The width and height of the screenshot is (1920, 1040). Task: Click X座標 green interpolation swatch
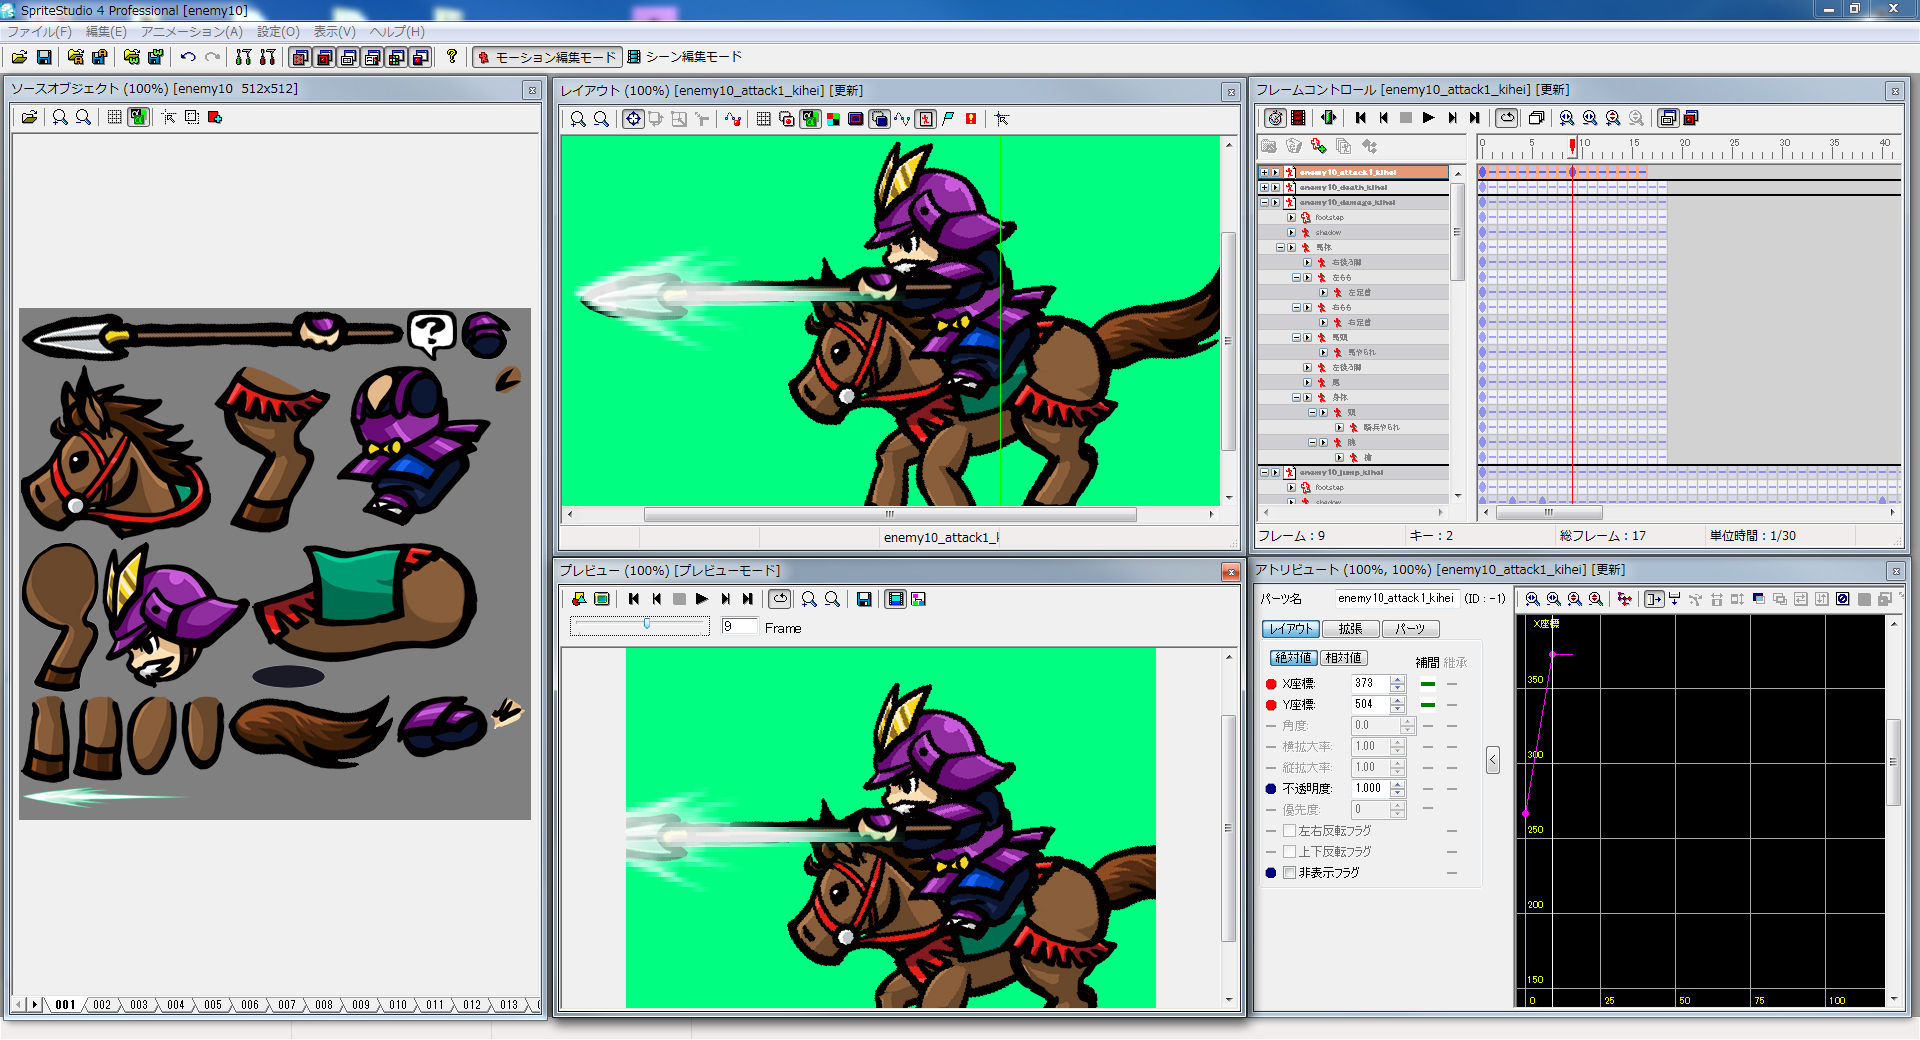1428,684
